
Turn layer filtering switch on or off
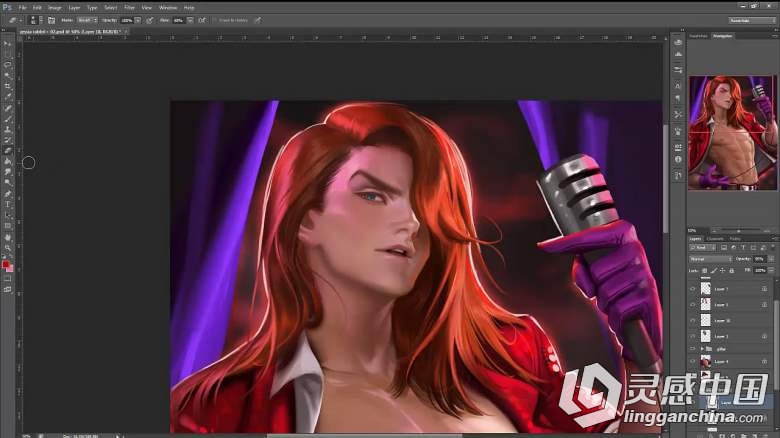pos(773,247)
